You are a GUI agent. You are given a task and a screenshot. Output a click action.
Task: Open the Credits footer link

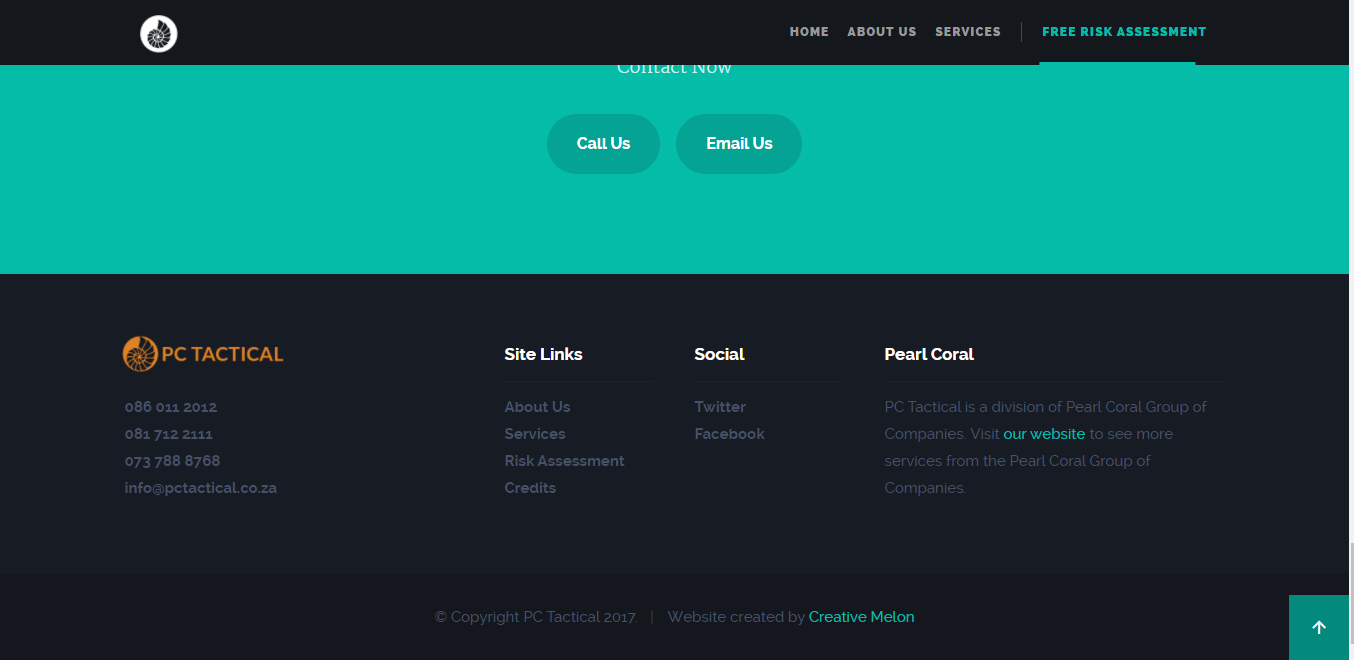(x=530, y=488)
